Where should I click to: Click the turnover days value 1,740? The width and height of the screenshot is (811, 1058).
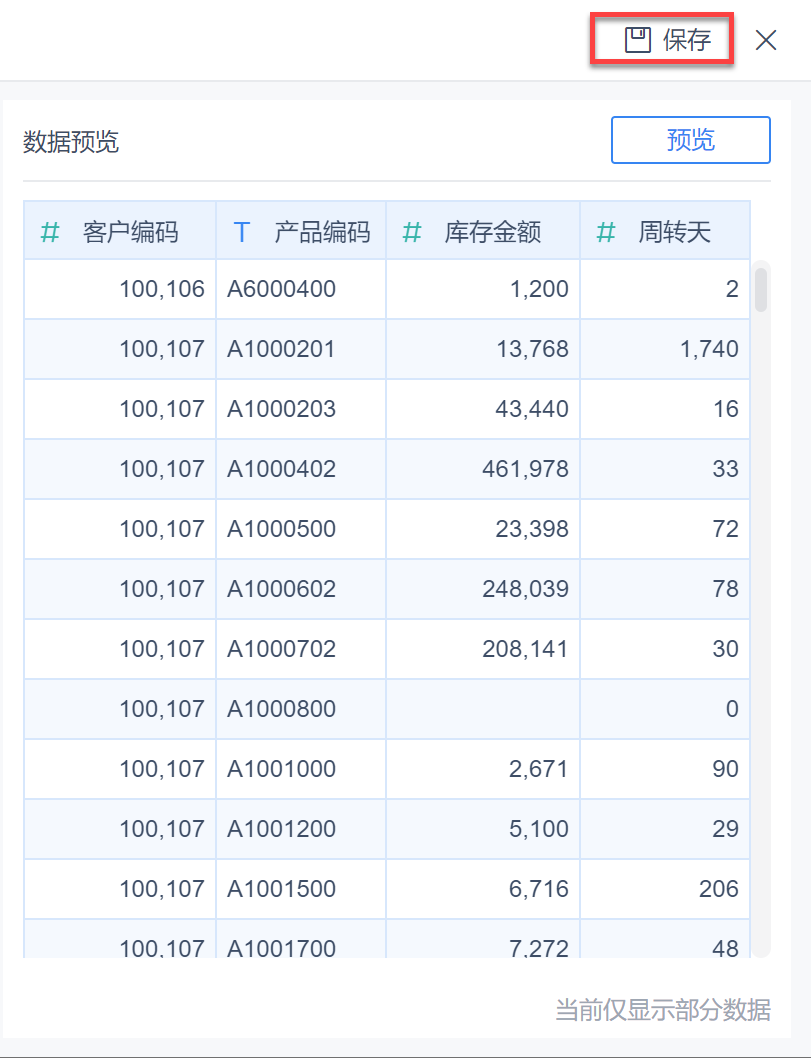pos(665,349)
